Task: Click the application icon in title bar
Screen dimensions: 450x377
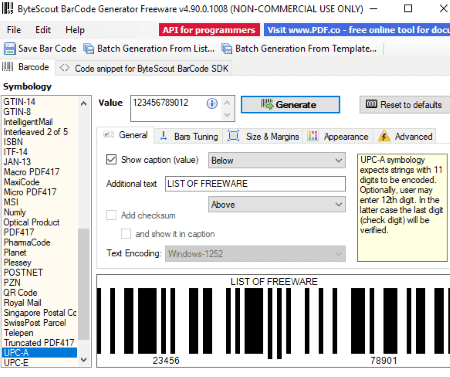Action: click(7, 8)
